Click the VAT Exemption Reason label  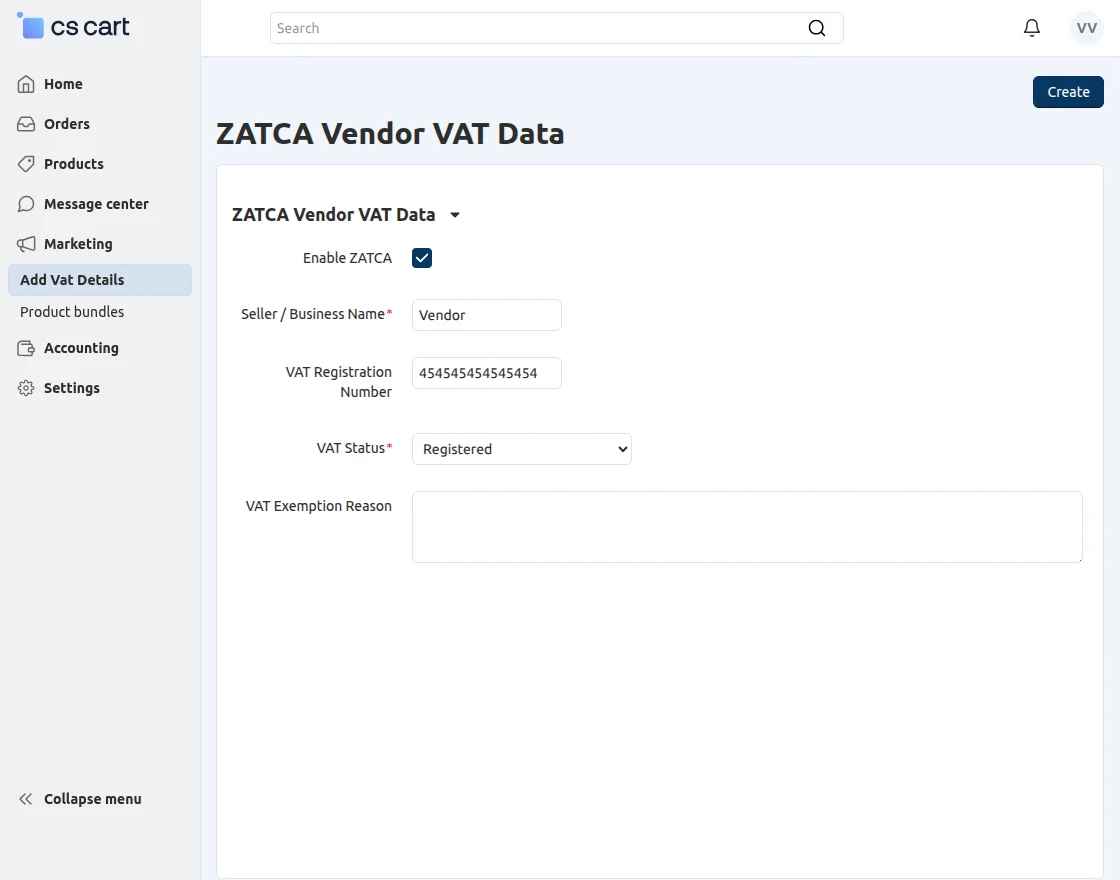(x=319, y=506)
